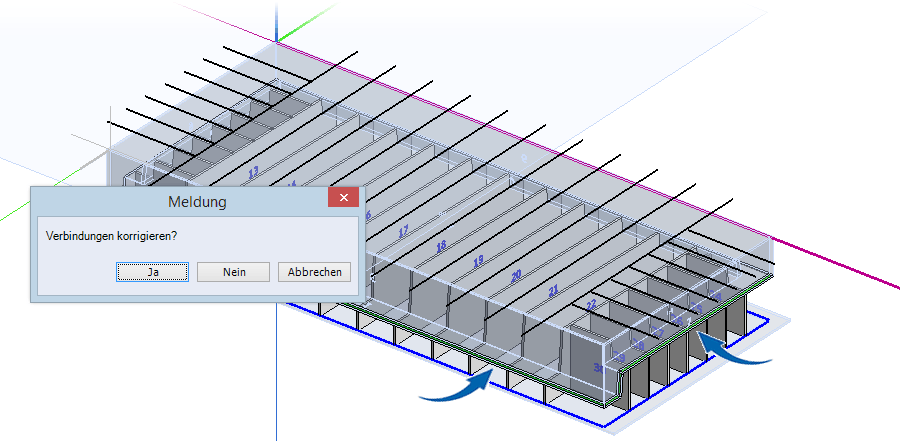
Task: Select profile label 19
Action: [478, 260]
